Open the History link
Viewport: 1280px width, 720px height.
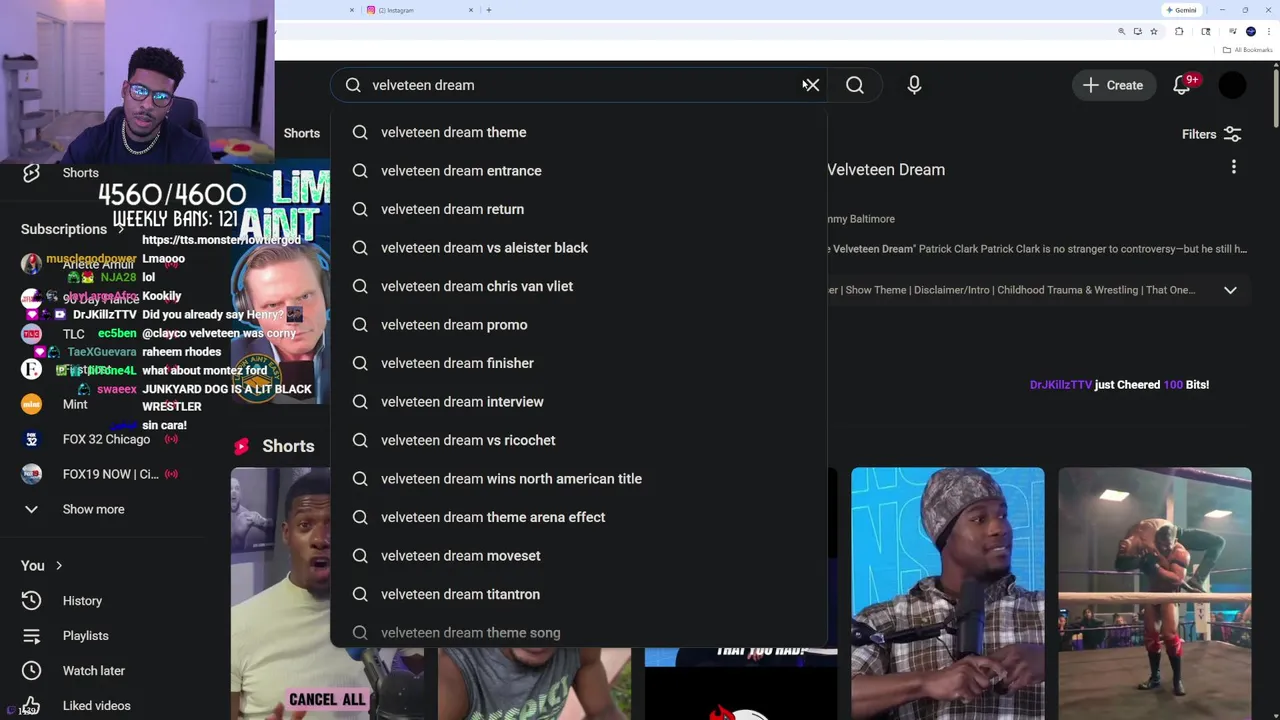pyautogui.click(x=82, y=601)
